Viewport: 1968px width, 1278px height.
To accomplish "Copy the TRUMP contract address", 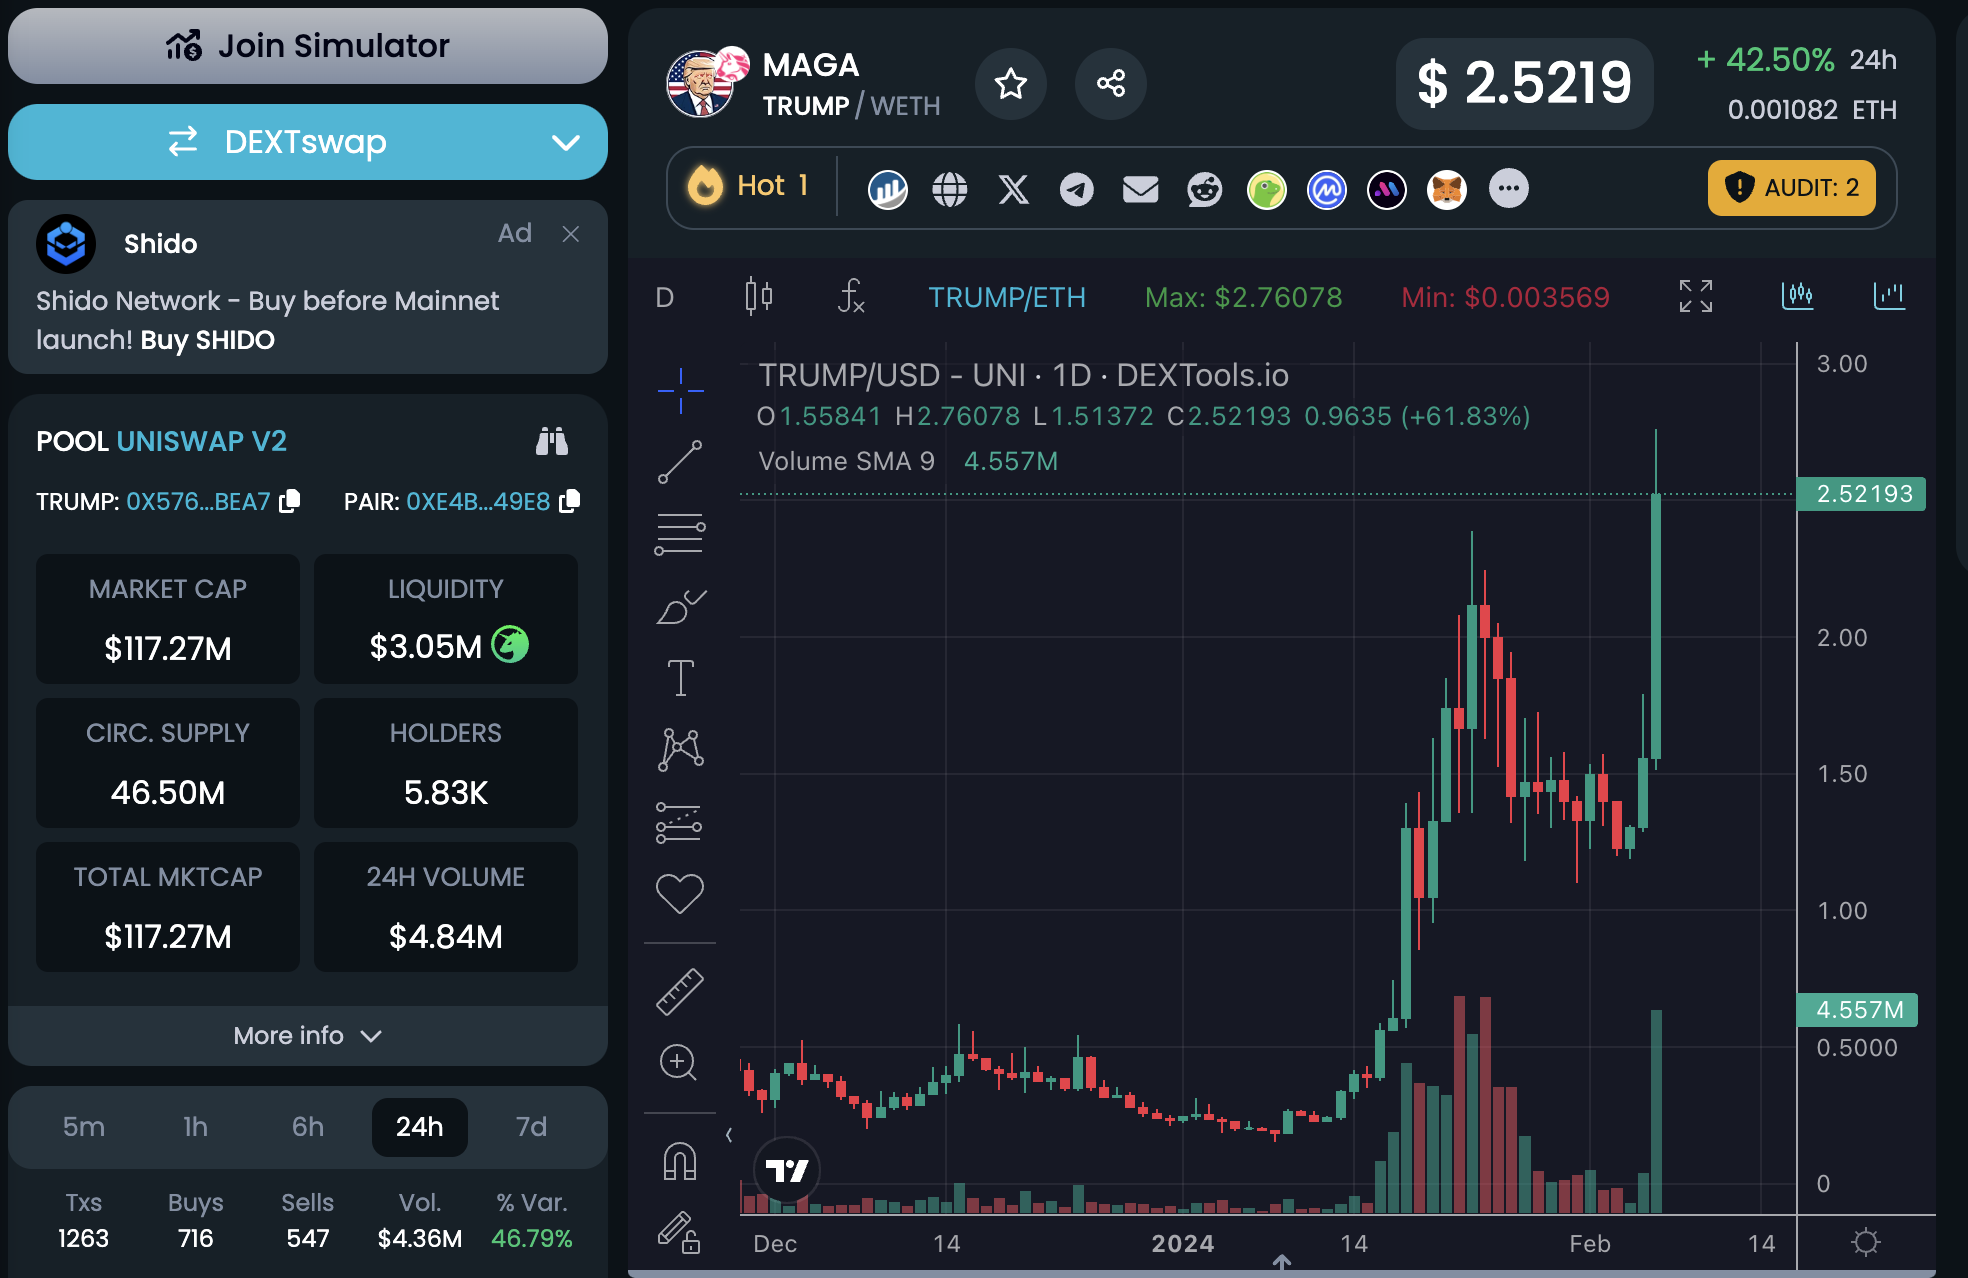I will click(x=290, y=501).
